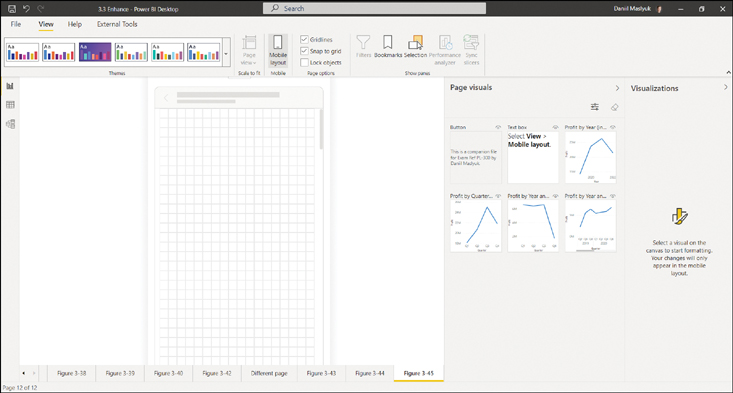This screenshot has height=393, width=733.
Task: Toggle visibility of the Button visual
Action: (x=498, y=127)
